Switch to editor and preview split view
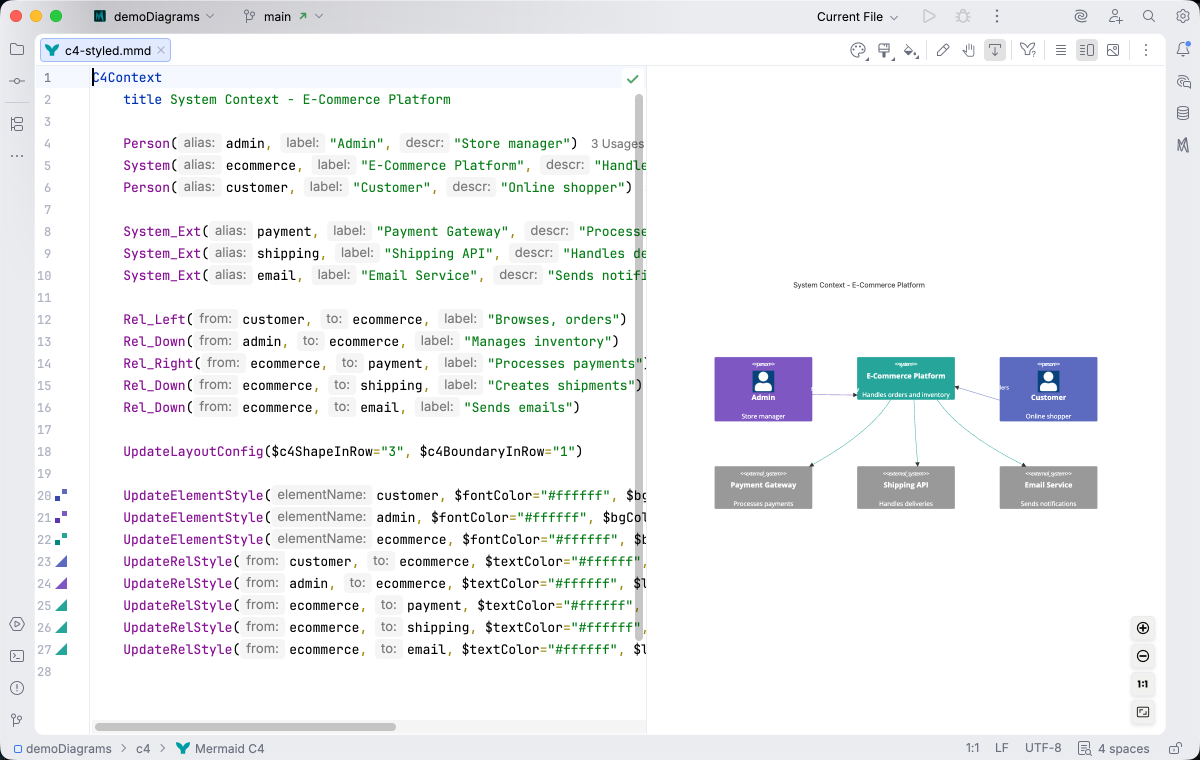This screenshot has width=1200, height=760. click(x=1087, y=50)
